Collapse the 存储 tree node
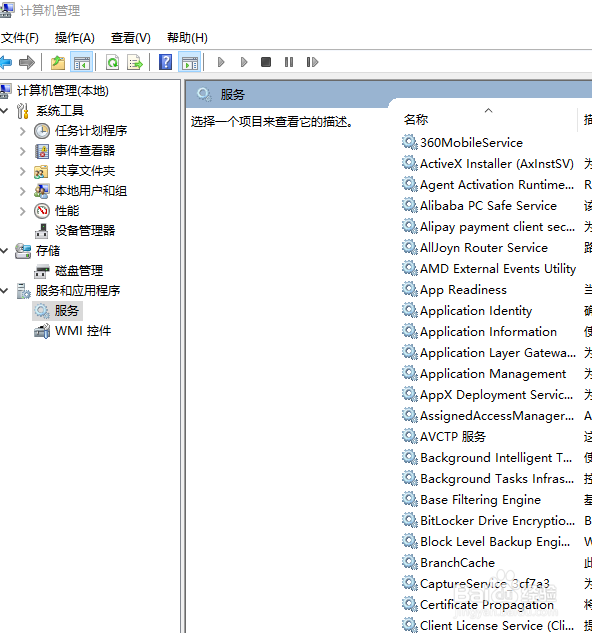Image resolution: width=592 pixels, height=633 pixels. (x=4, y=251)
